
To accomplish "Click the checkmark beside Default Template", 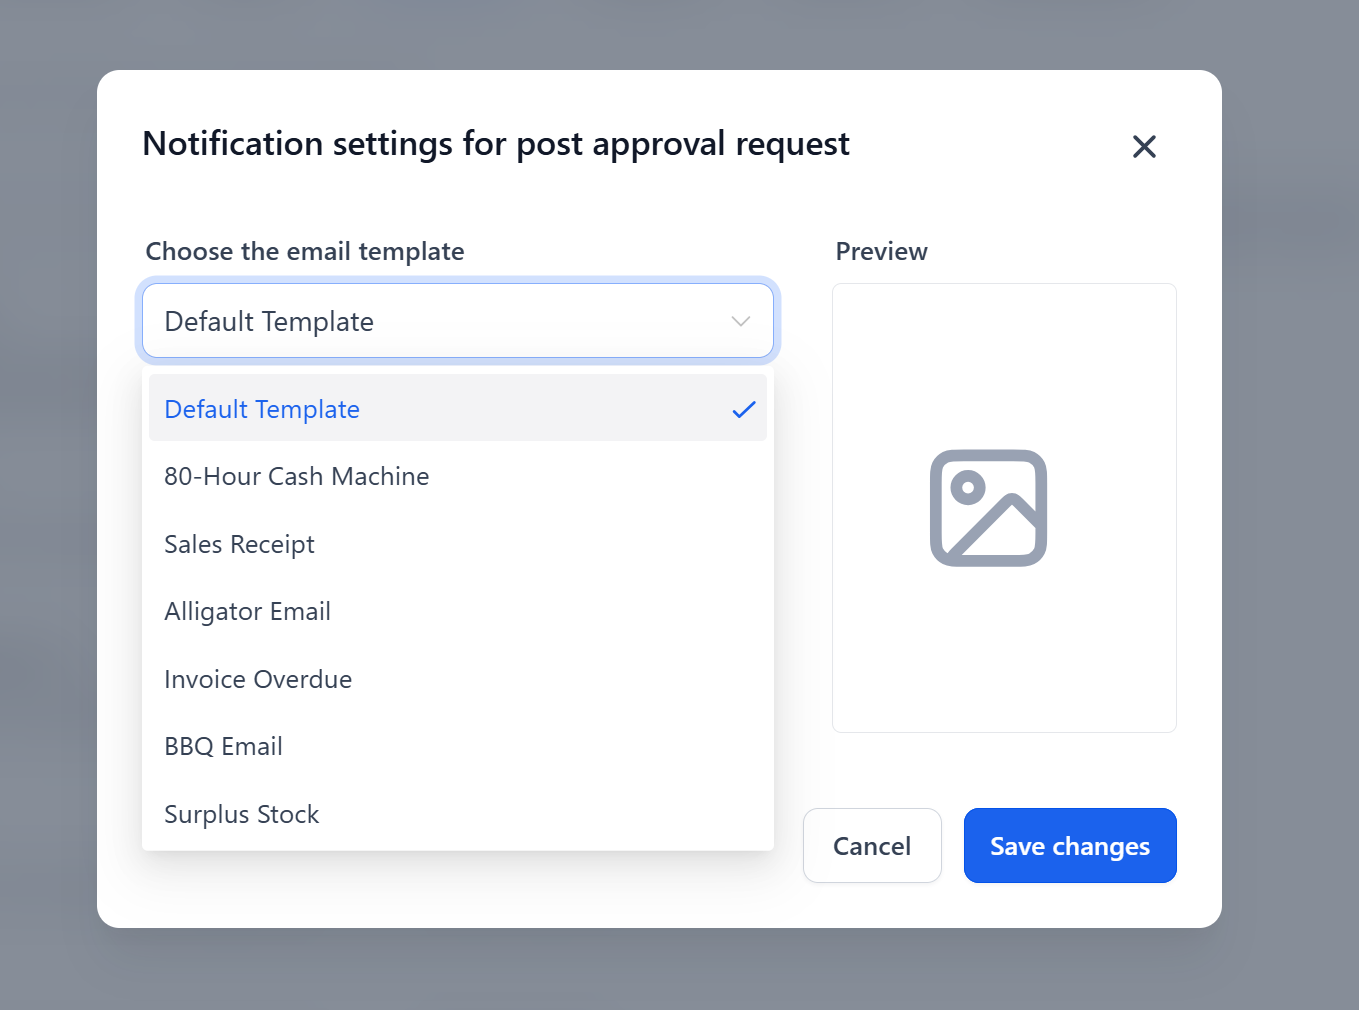I will click(x=744, y=409).
